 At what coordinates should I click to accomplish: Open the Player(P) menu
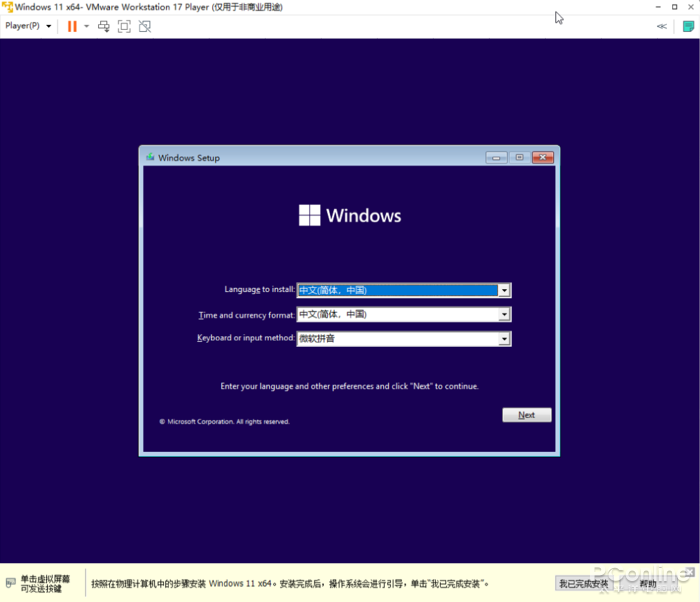28,26
